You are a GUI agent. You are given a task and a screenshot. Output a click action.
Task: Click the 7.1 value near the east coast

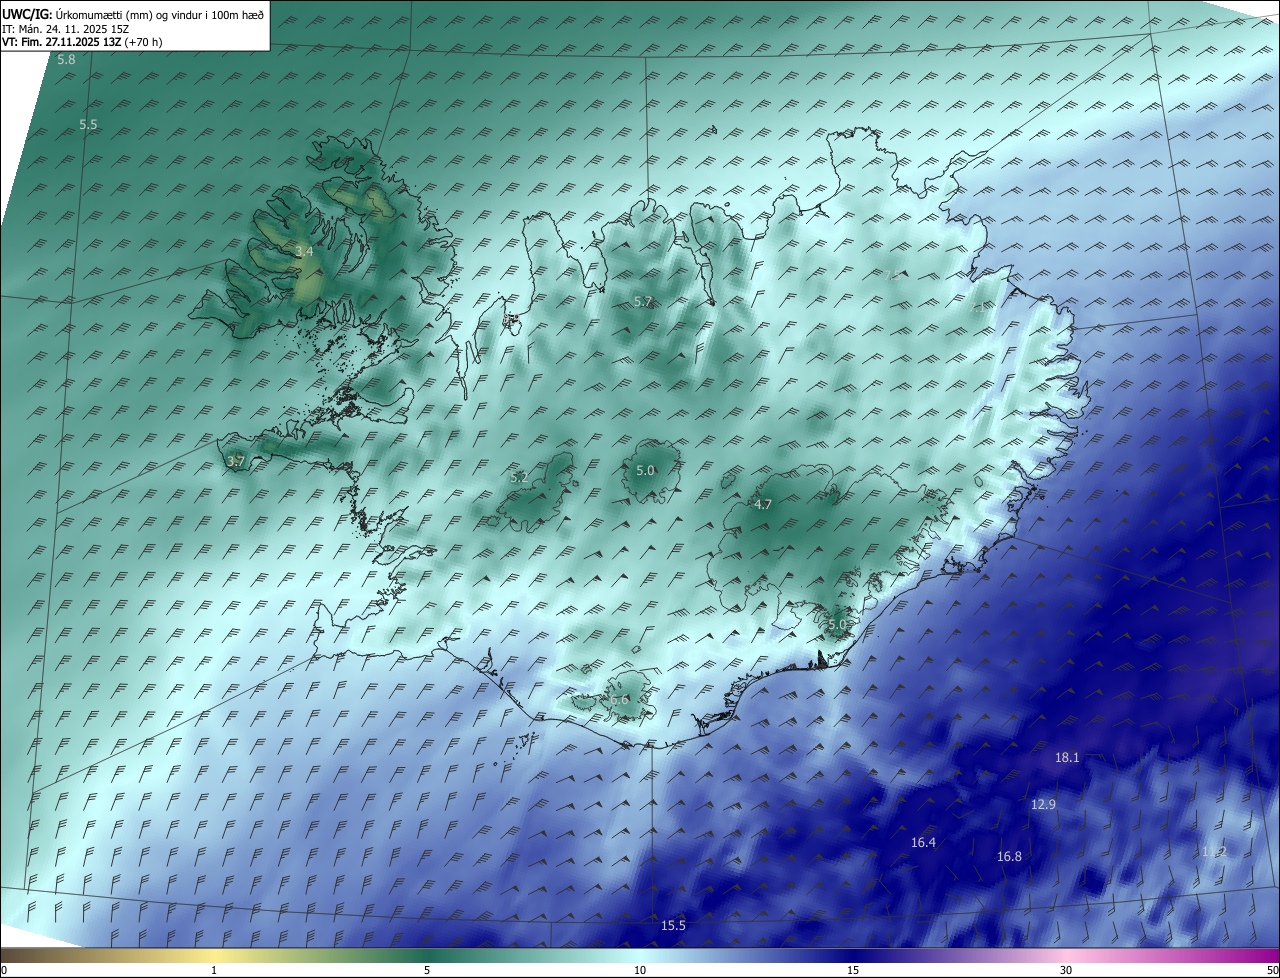(977, 307)
